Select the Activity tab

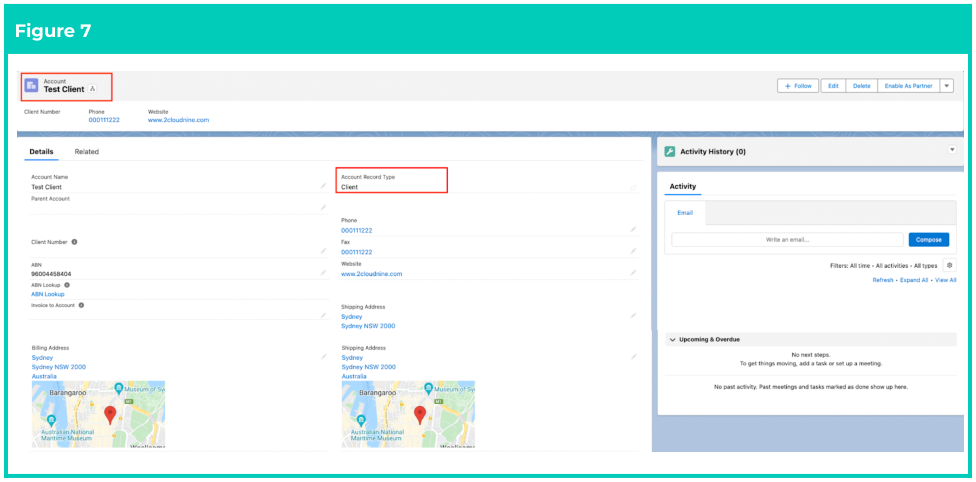click(683, 186)
